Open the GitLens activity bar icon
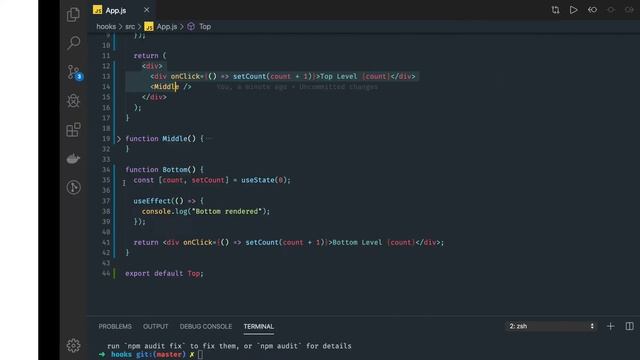Screen dimensions: 640x360 73,187
